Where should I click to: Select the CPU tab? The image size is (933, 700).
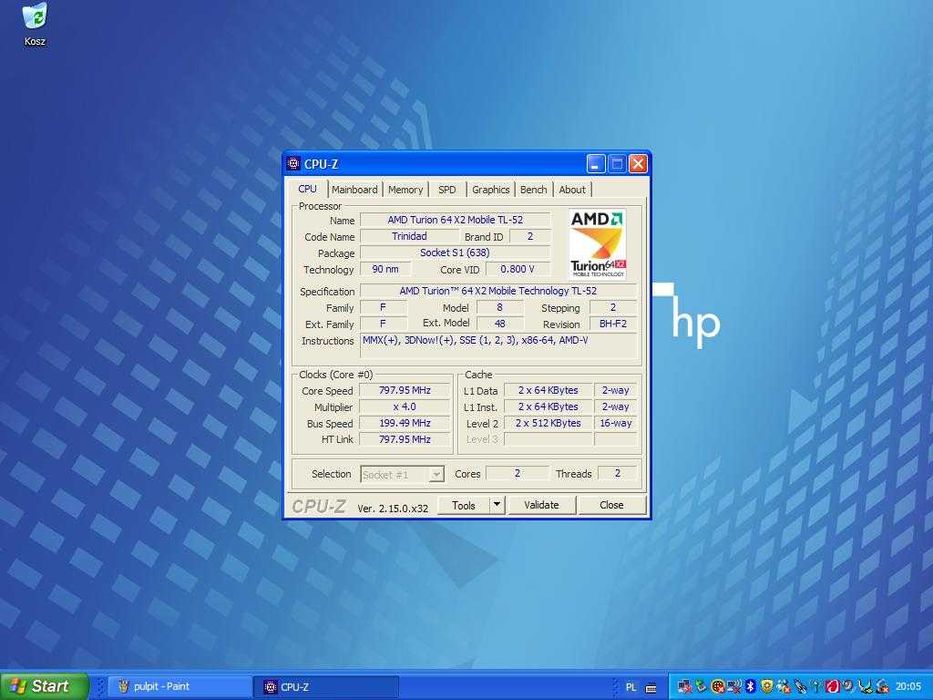(x=308, y=189)
